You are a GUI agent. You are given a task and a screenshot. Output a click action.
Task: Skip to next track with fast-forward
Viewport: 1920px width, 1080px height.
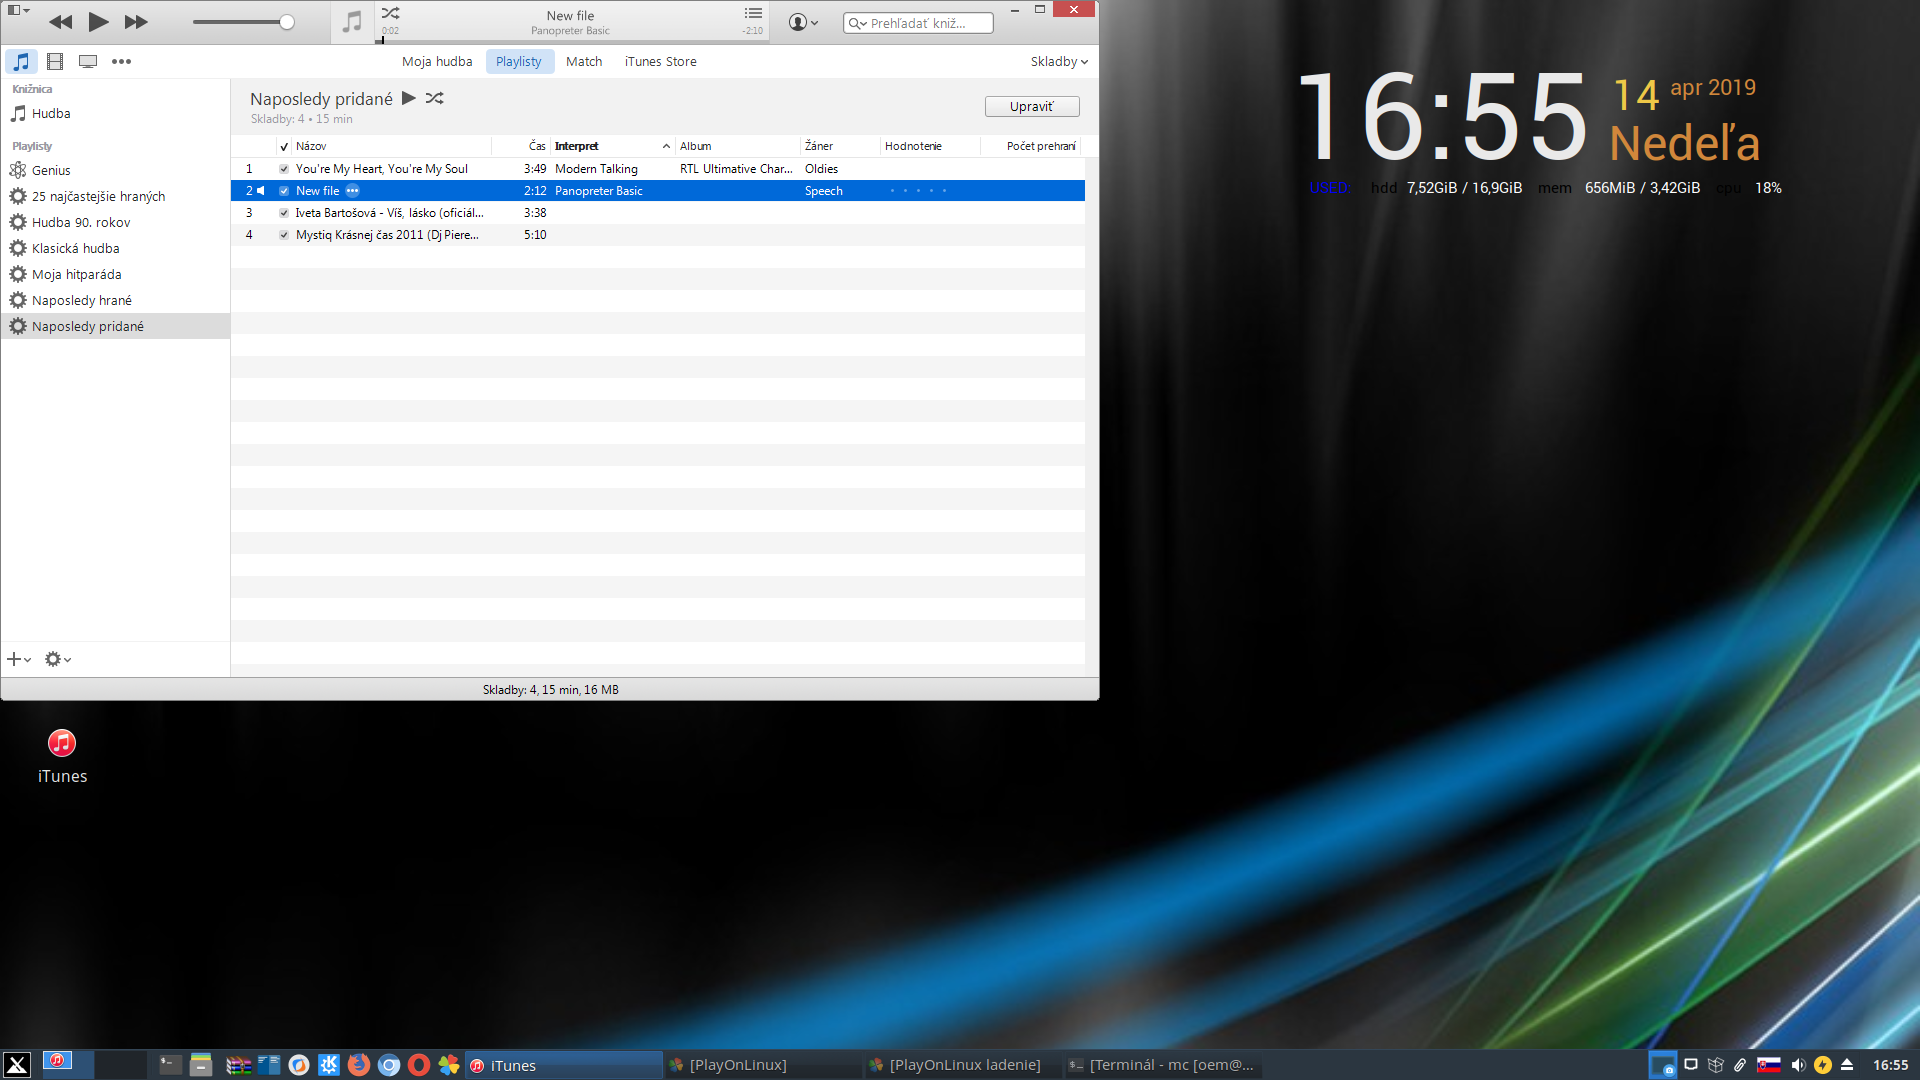pos(136,22)
